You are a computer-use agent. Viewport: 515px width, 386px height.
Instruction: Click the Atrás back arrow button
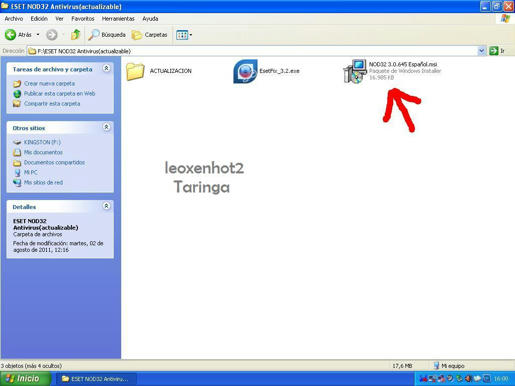11,34
